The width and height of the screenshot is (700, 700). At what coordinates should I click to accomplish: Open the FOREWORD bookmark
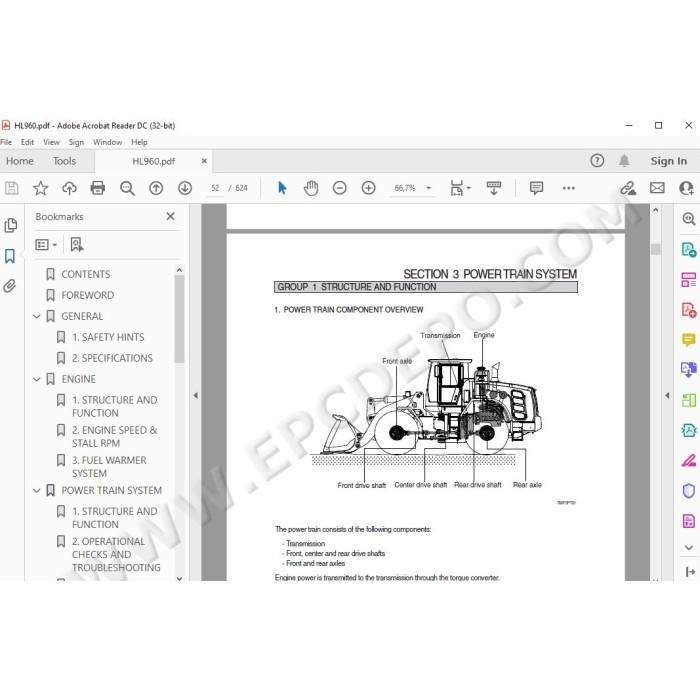coord(88,296)
